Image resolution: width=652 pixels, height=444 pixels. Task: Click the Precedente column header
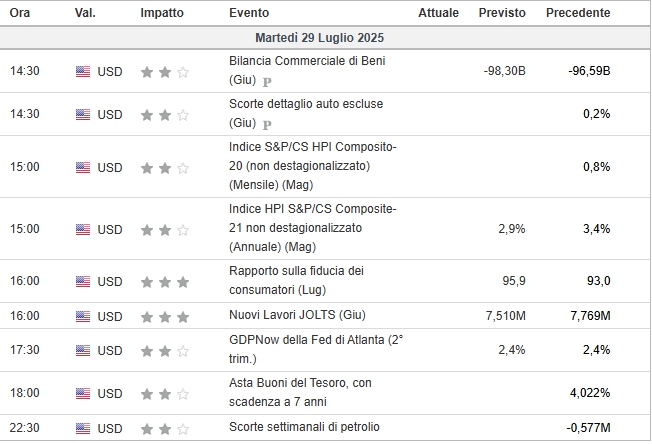(x=578, y=13)
